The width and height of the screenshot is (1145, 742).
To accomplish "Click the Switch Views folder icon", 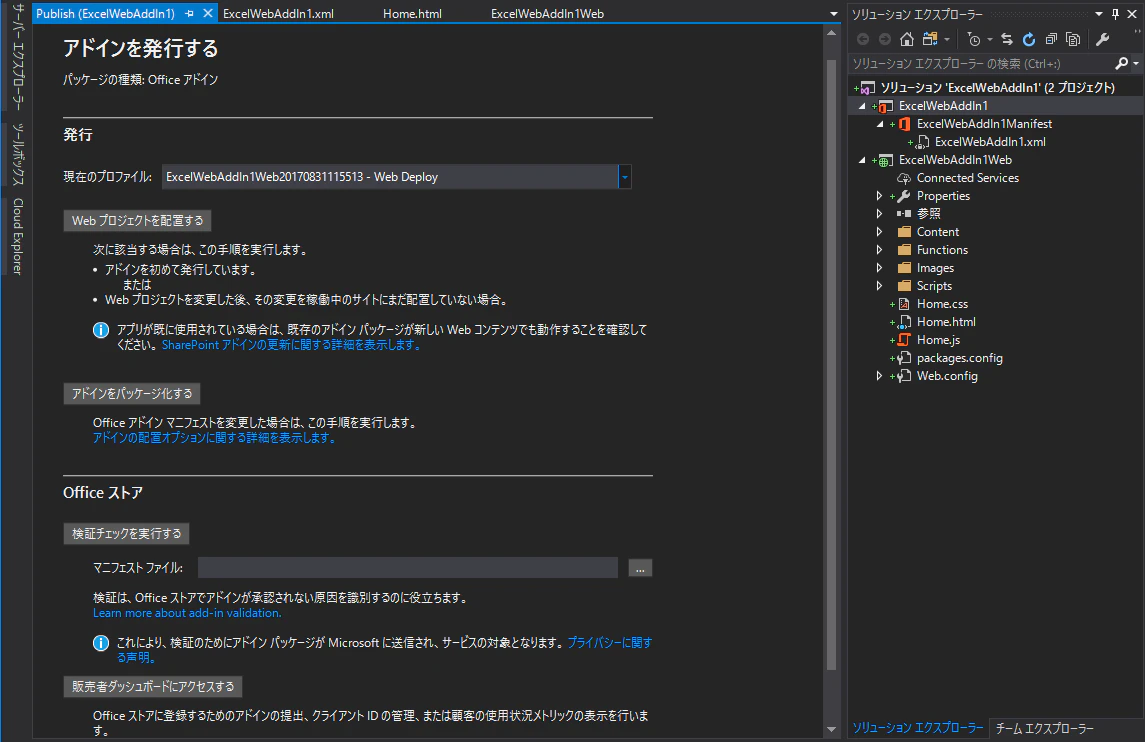I will pyautogui.click(x=930, y=39).
